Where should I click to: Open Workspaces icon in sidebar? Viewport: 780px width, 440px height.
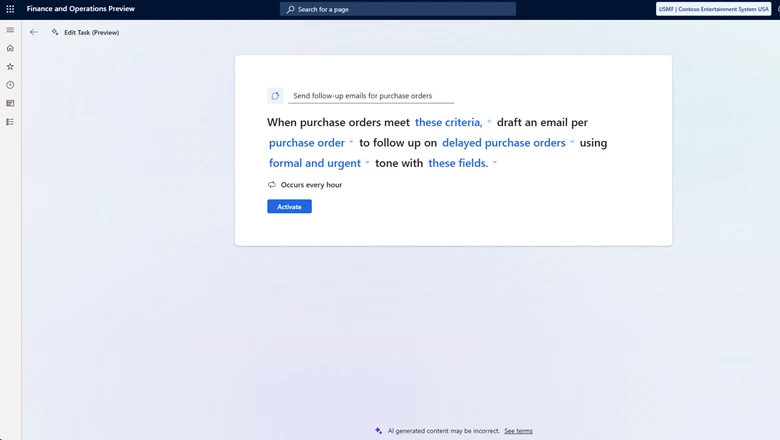point(10,103)
